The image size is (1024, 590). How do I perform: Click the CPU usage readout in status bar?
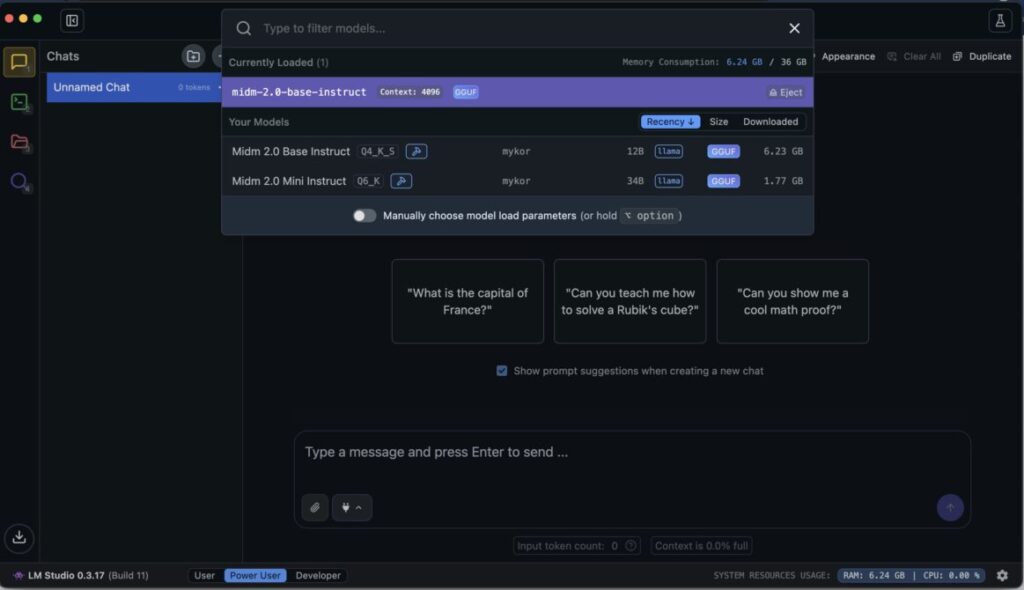951,575
